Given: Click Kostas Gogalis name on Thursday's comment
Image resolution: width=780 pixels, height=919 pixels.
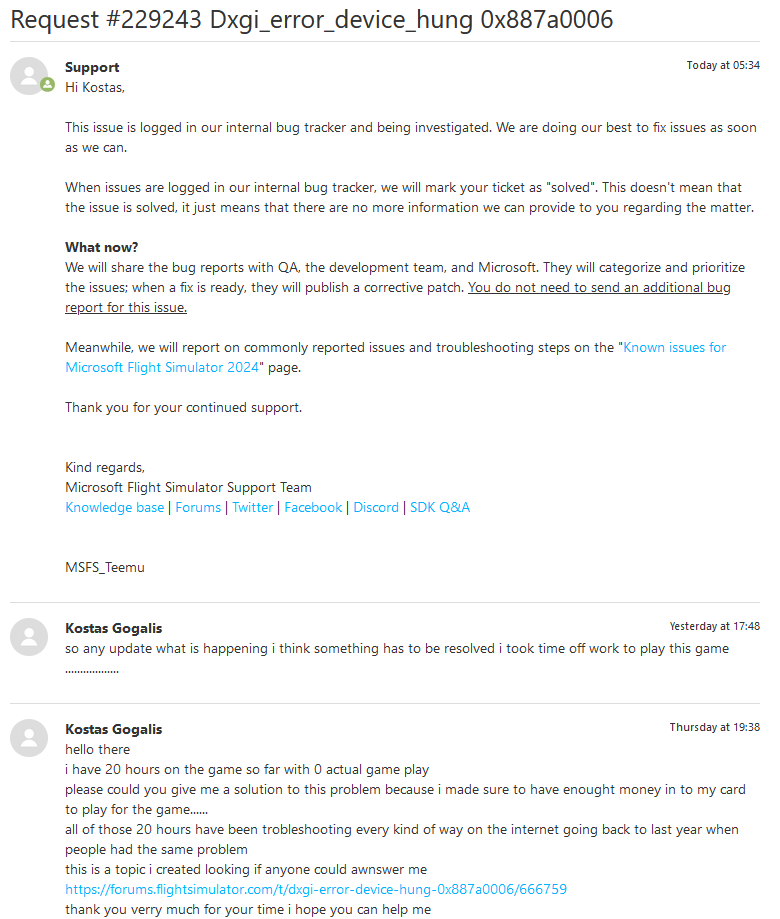Looking at the screenshot, I should tap(113, 729).
